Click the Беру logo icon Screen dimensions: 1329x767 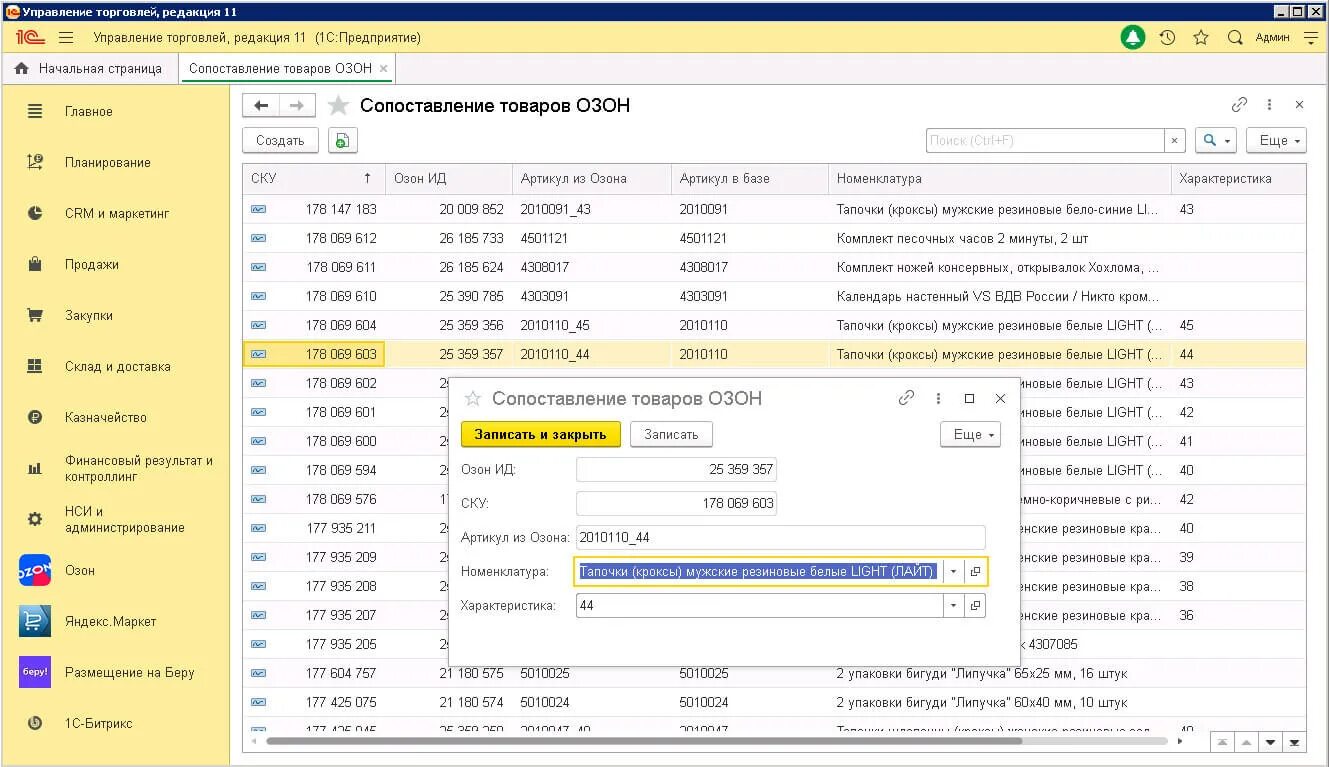coord(35,672)
